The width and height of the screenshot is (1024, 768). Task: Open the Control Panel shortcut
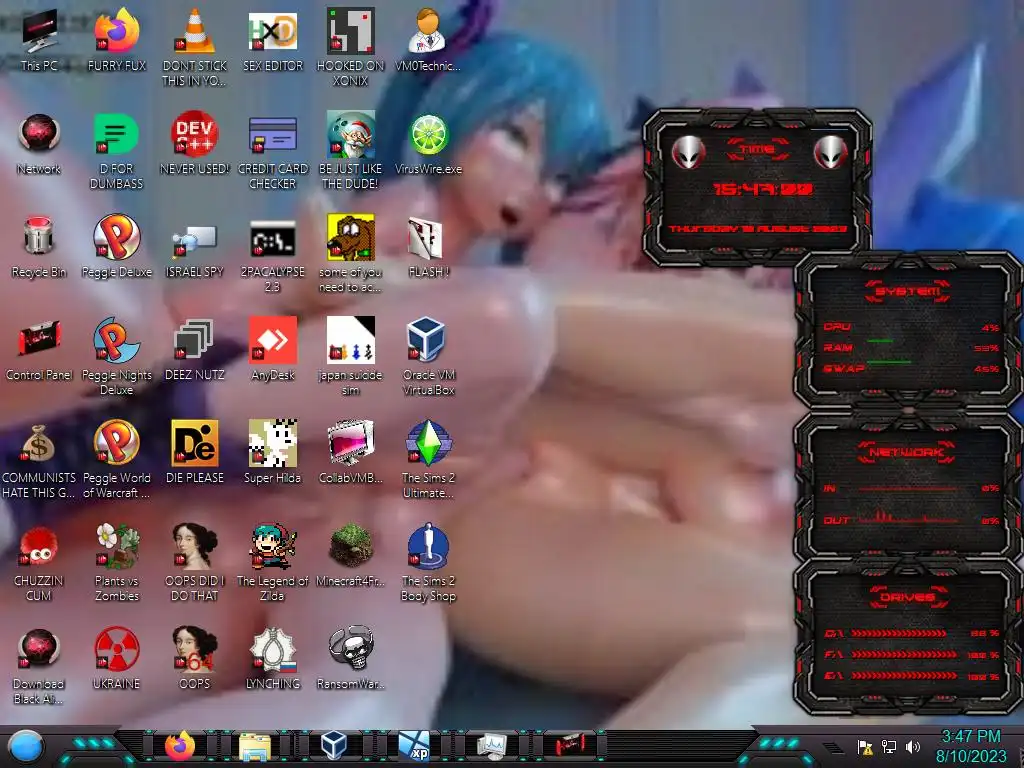click(x=39, y=349)
